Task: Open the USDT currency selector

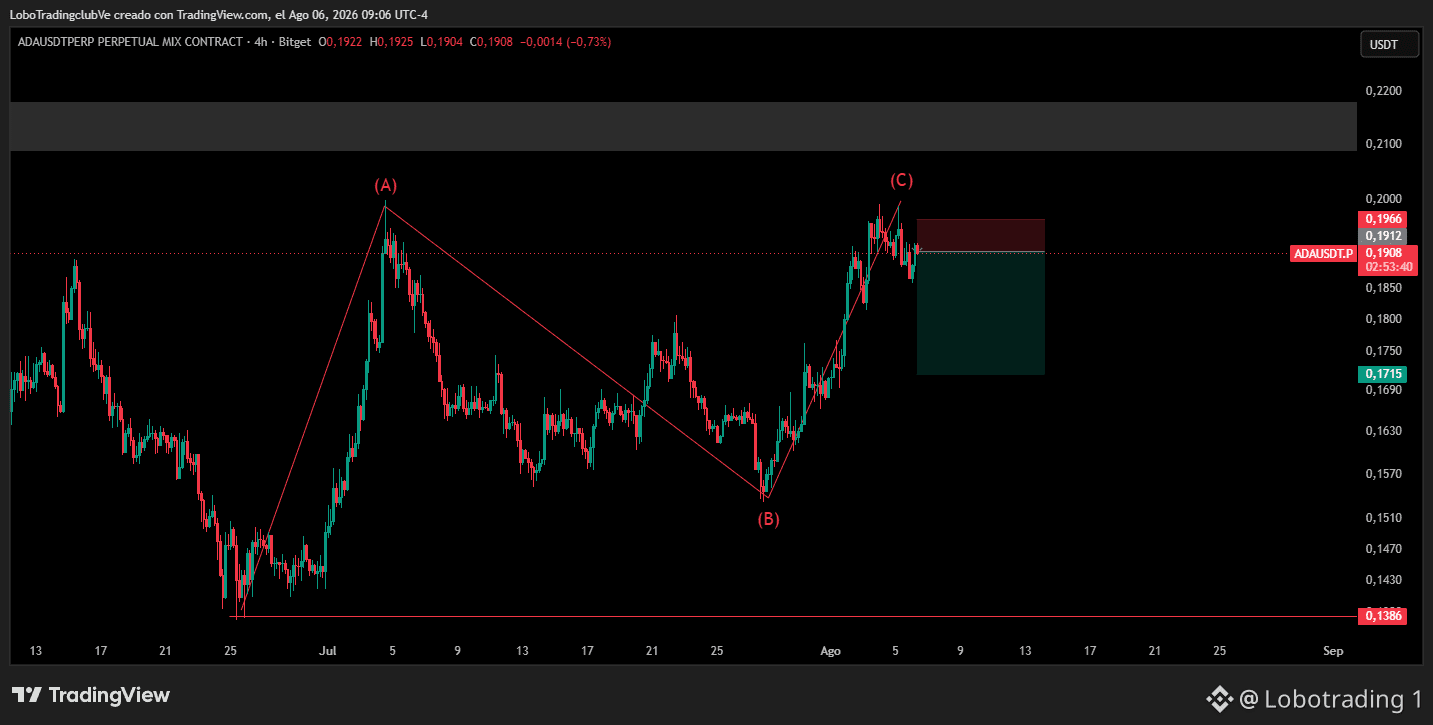Action: pyautogui.click(x=1389, y=45)
